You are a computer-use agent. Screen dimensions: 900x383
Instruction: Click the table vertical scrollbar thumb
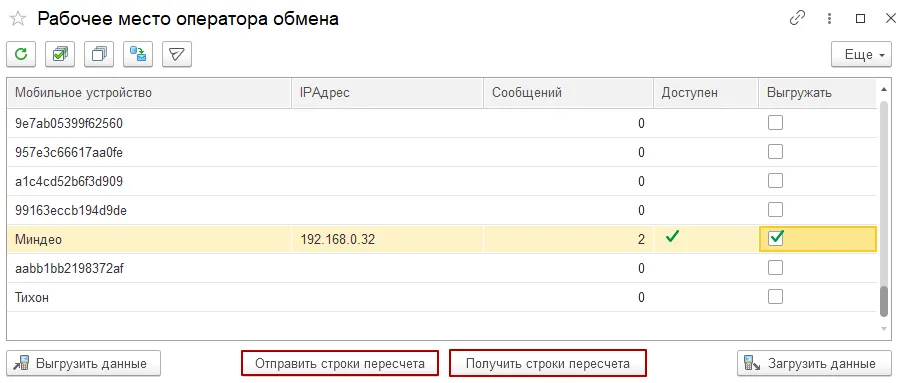click(x=885, y=301)
